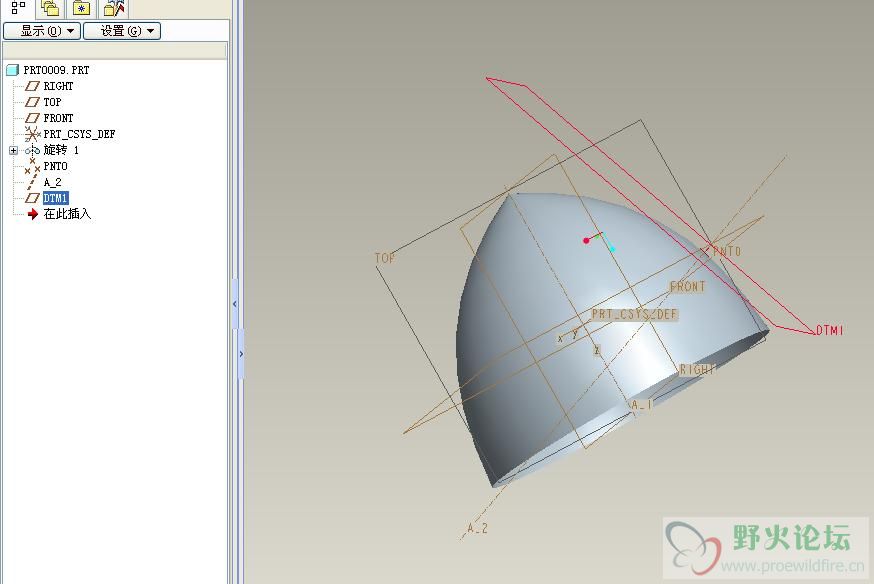Select the 旋转 1 revolve feature
The width and height of the screenshot is (874, 584).
point(61,150)
